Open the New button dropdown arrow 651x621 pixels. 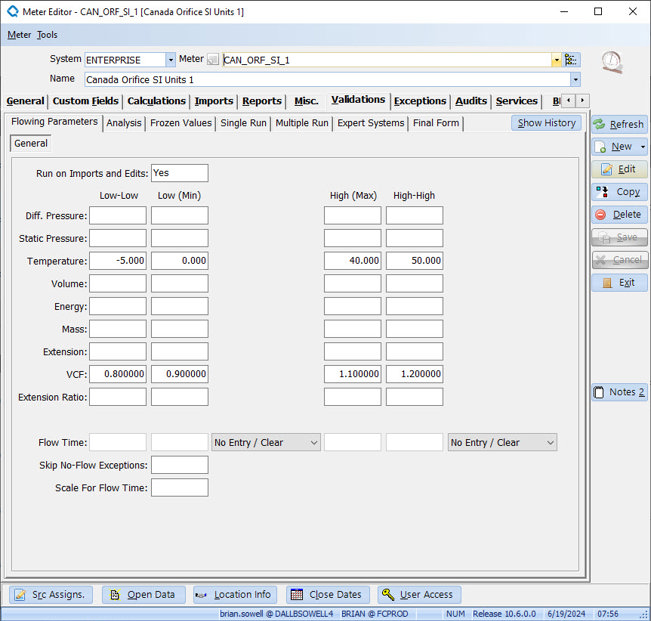coord(643,147)
